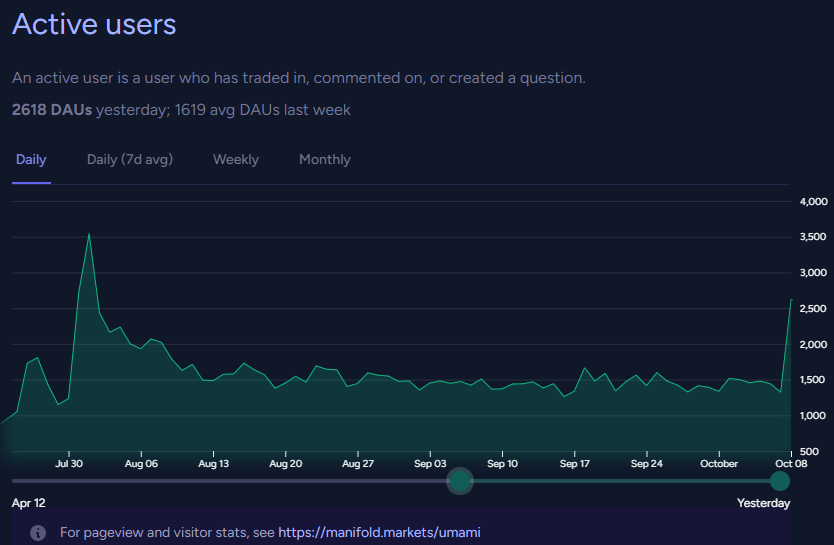
Task: Click the active user definition sentence
Action: coord(299,78)
